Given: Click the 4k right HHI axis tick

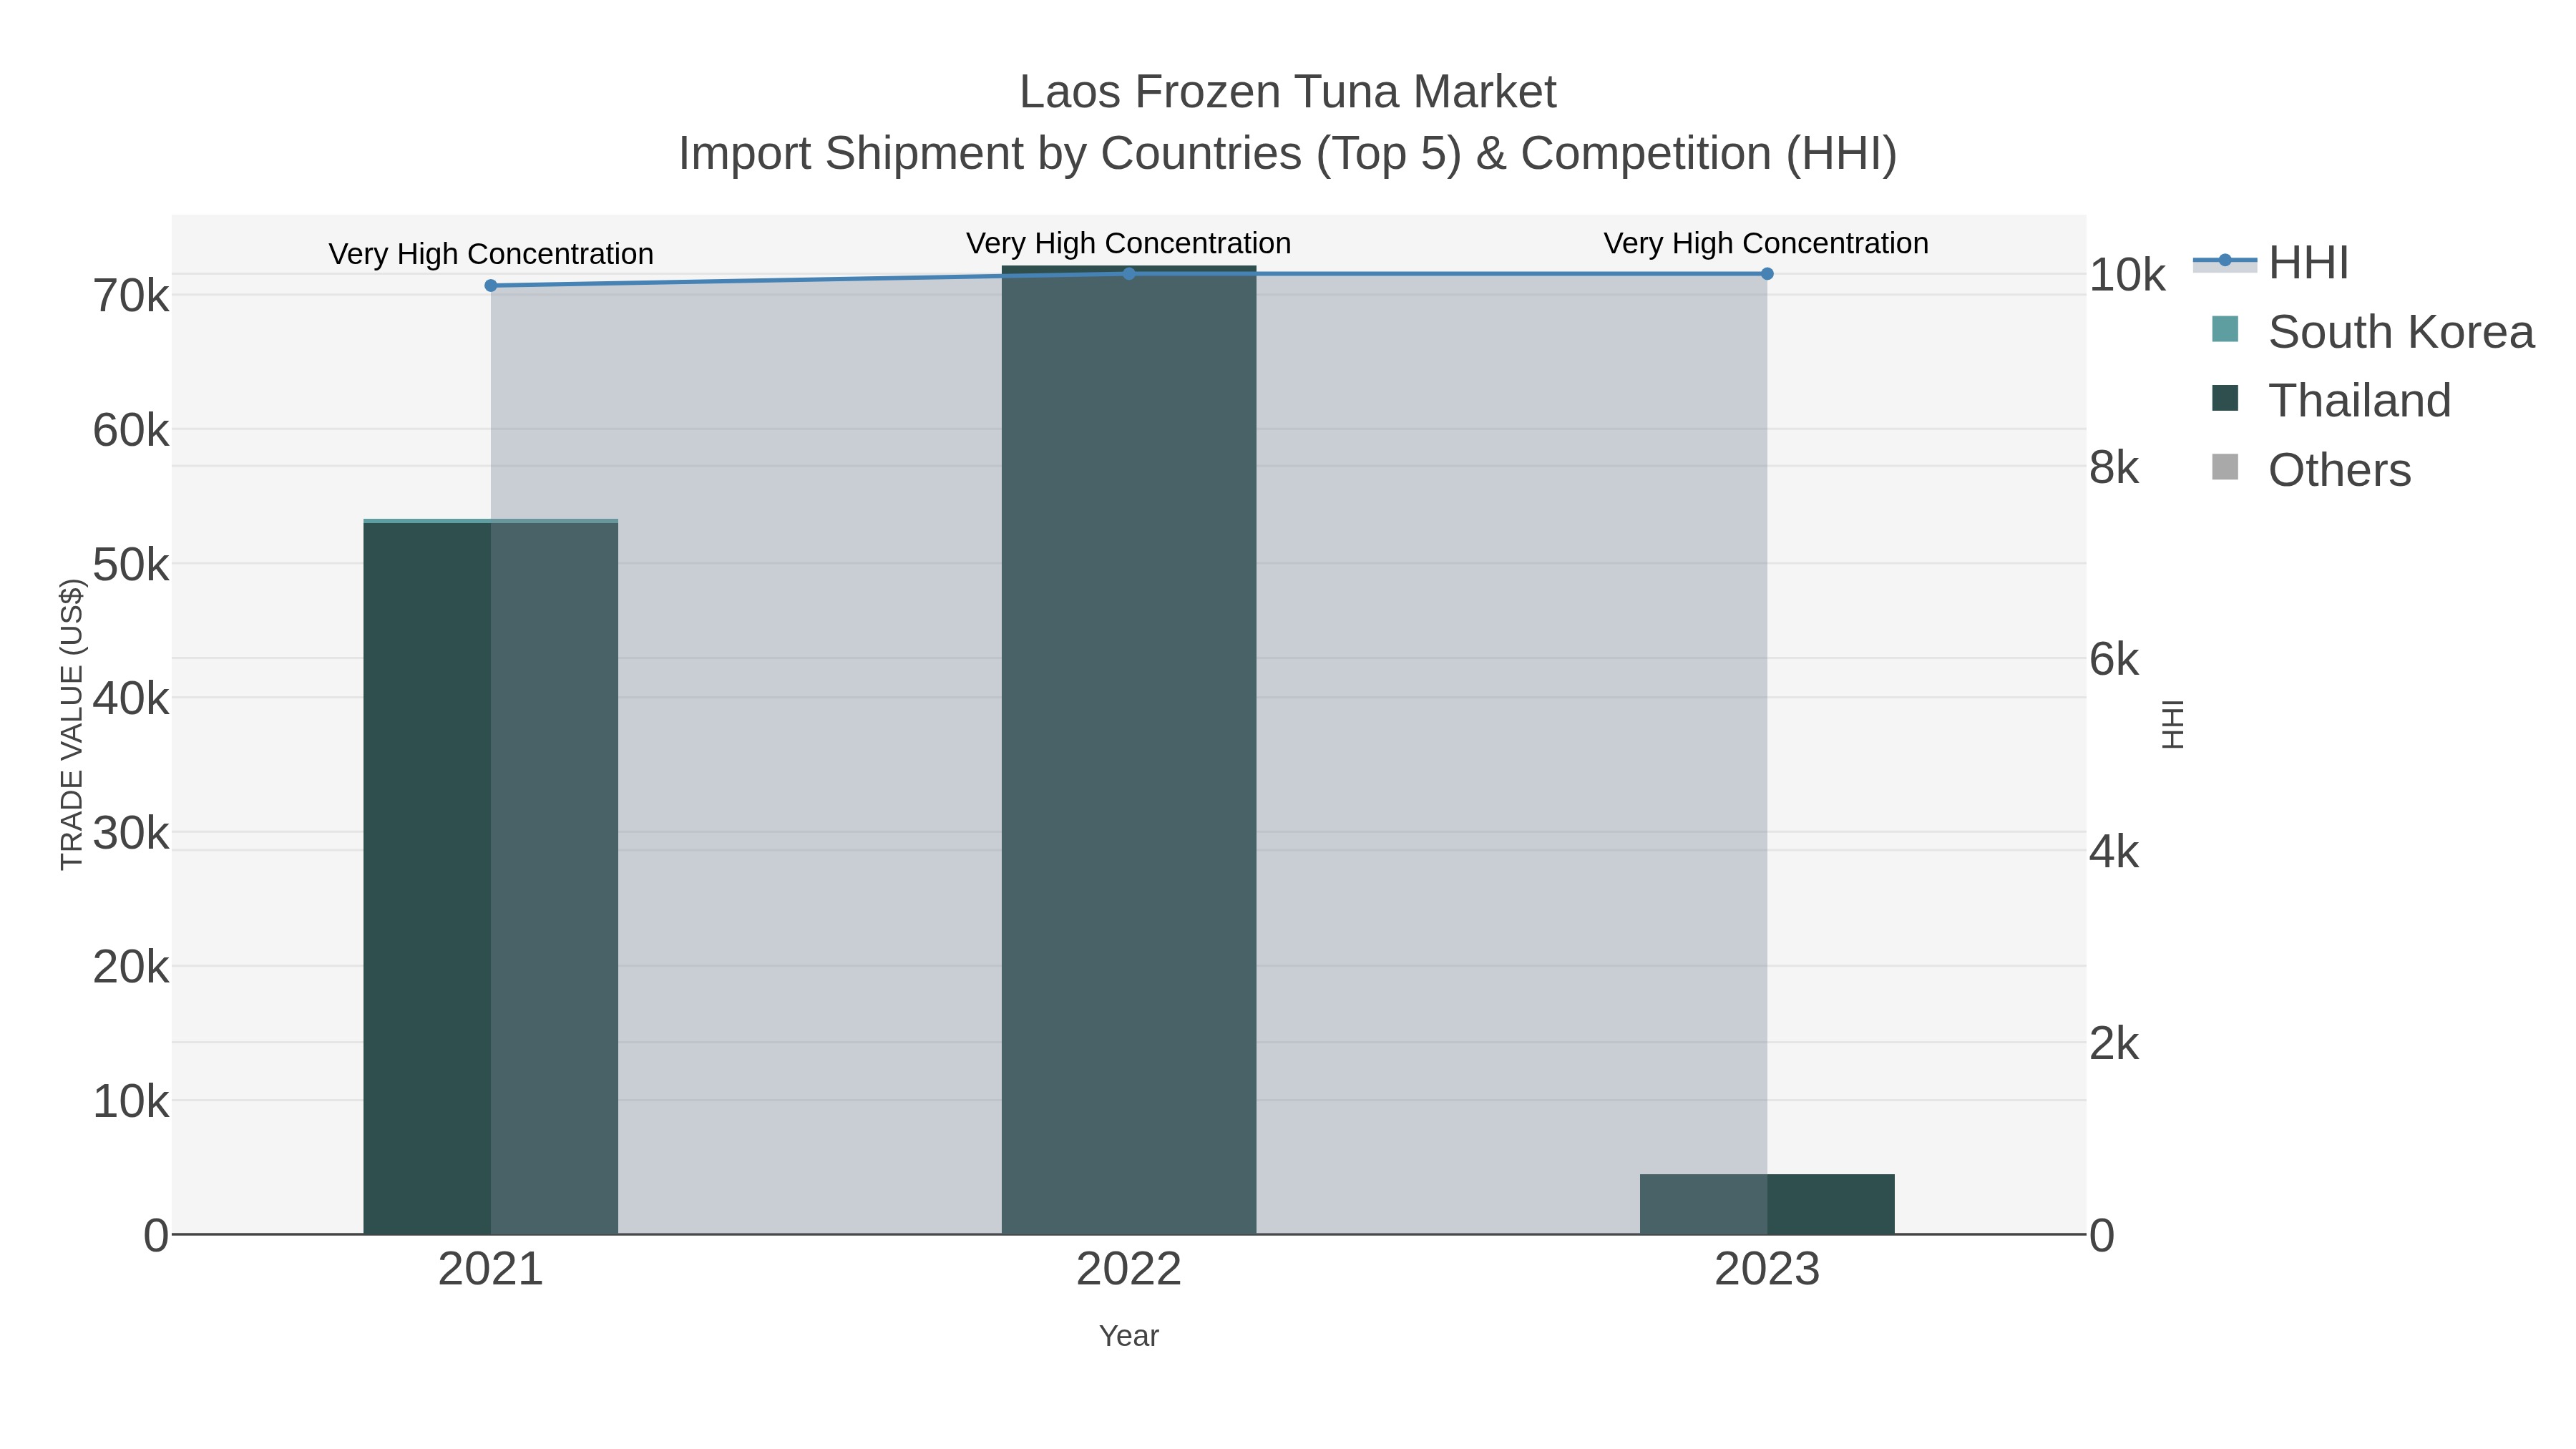Looking at the screenshot, I should (2114, 852).
